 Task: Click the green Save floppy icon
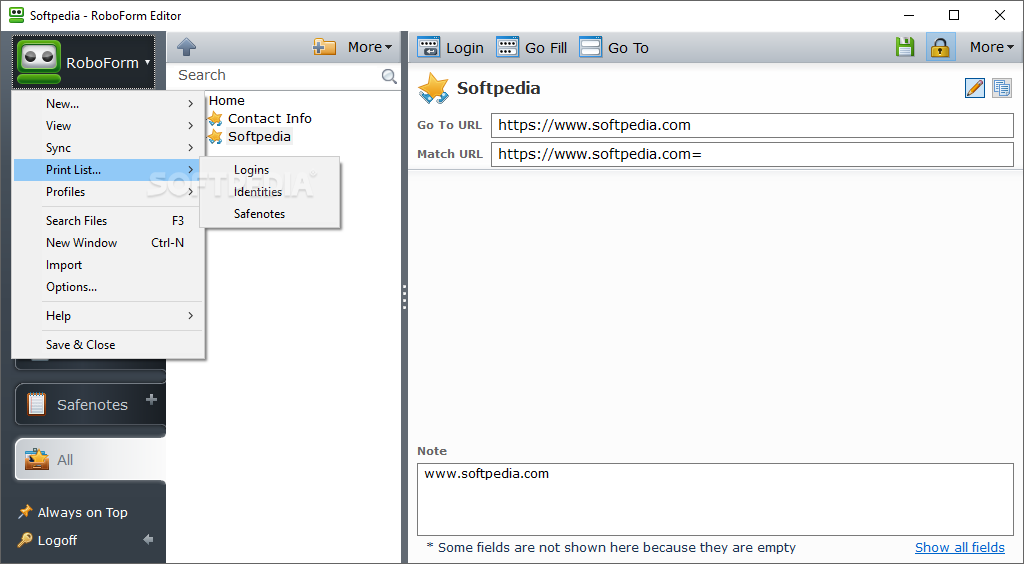click(904, 47)
